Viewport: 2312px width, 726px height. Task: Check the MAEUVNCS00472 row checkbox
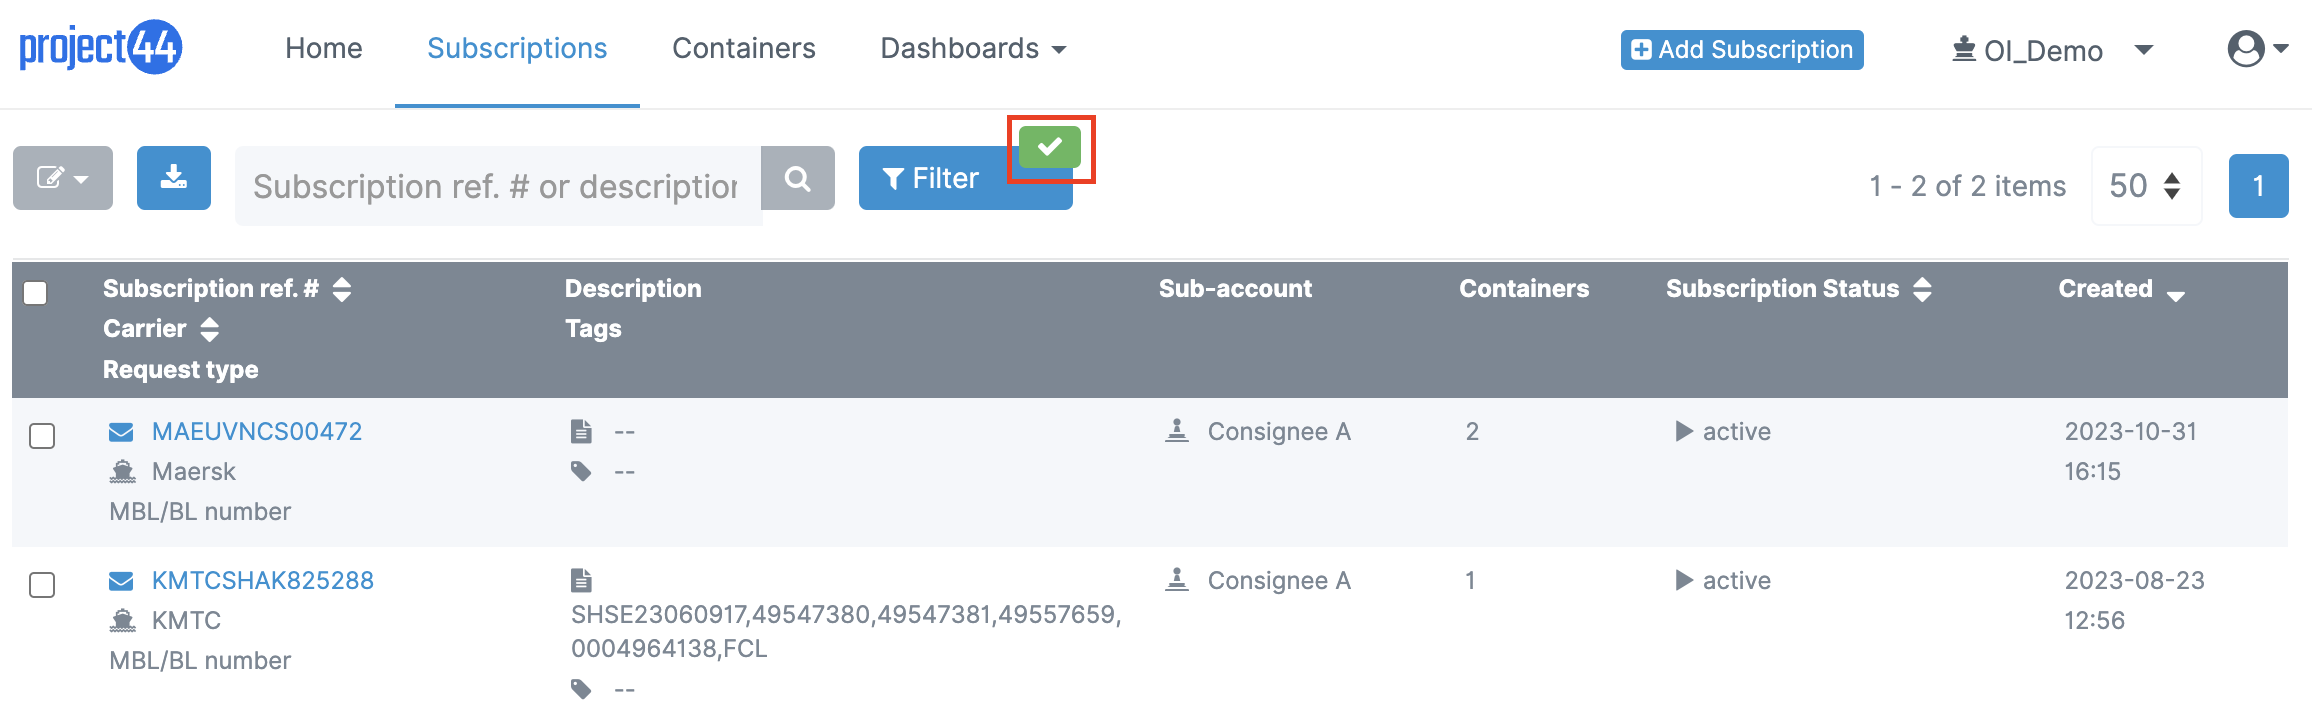[42, 436]
